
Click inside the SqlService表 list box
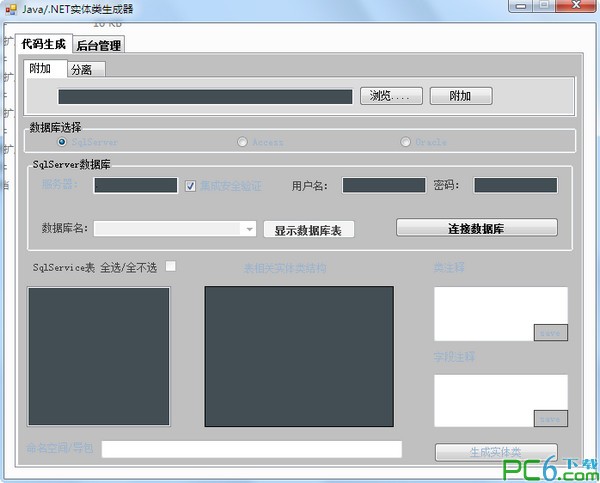click(99, 356)
